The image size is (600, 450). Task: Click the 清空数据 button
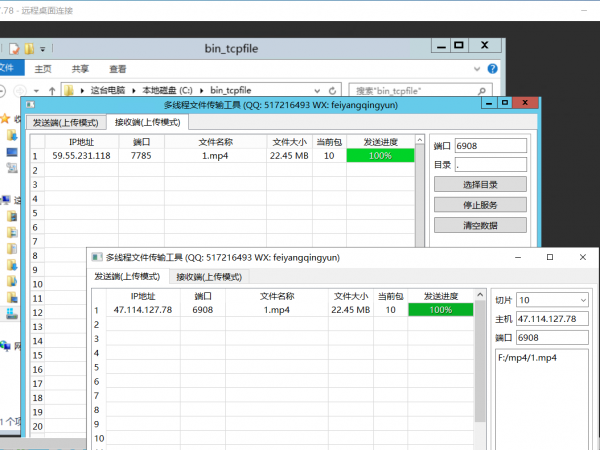coord(480,224)
